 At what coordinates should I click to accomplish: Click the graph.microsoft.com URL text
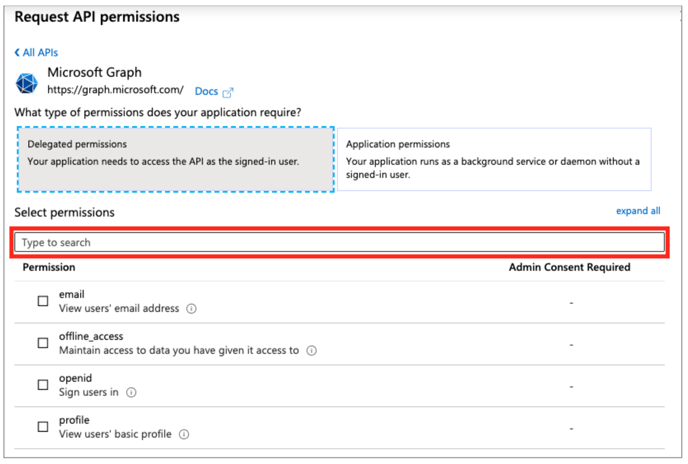(115, 89)
